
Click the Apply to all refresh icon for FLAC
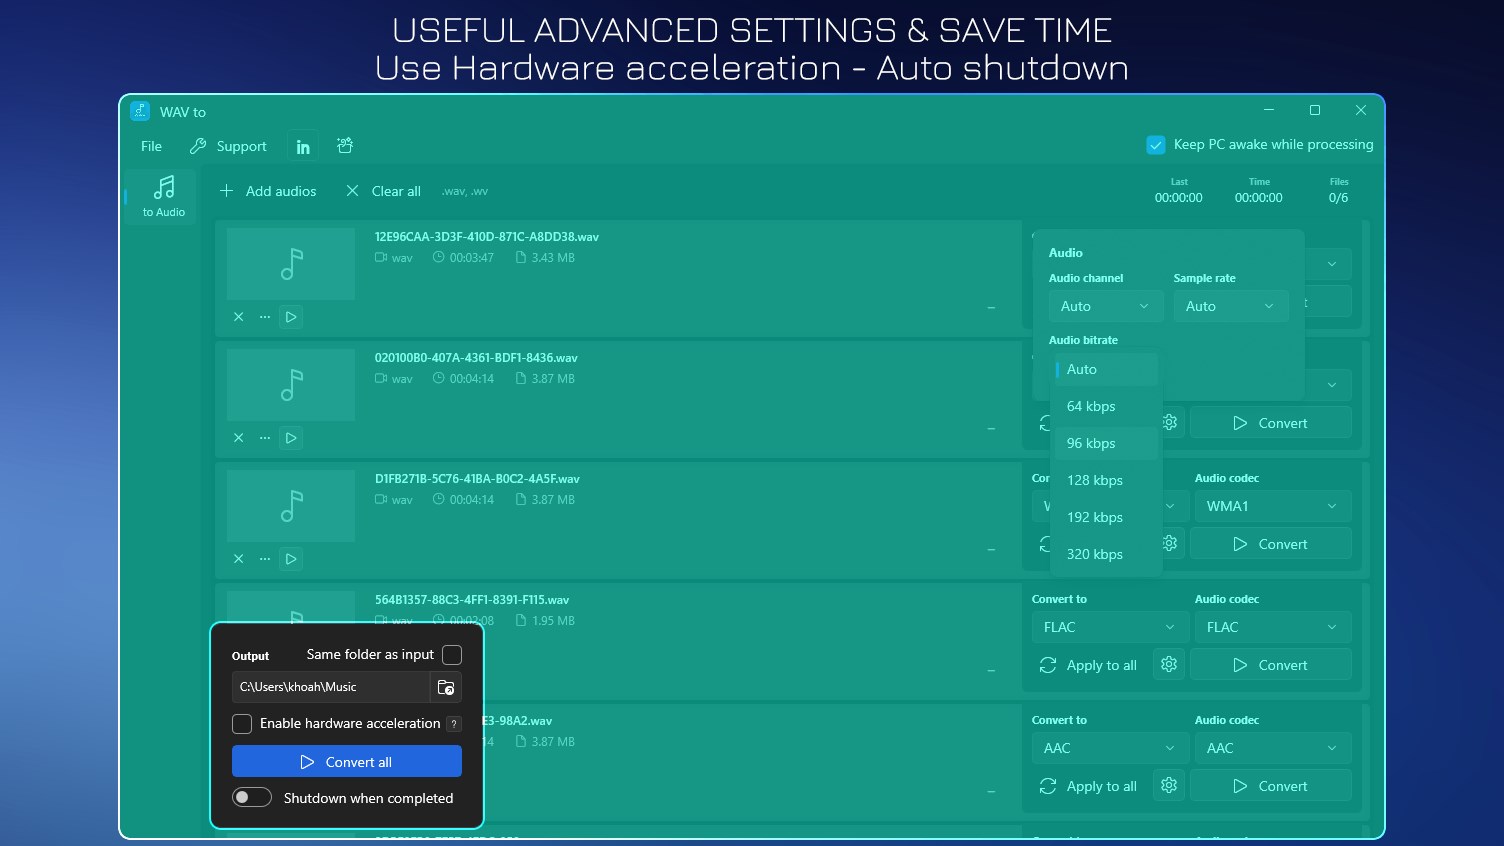pyautogui.click(x=1048, y=664)
